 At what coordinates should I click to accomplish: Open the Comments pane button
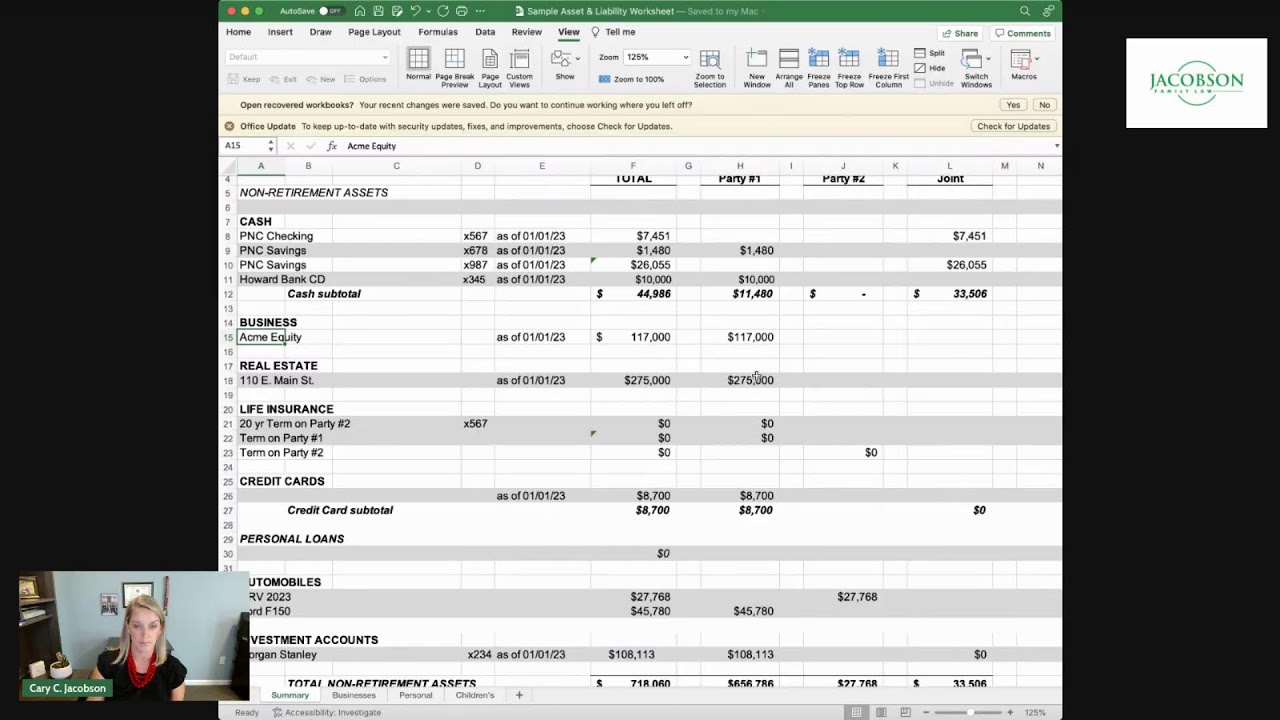click(x=1023, y=33)
